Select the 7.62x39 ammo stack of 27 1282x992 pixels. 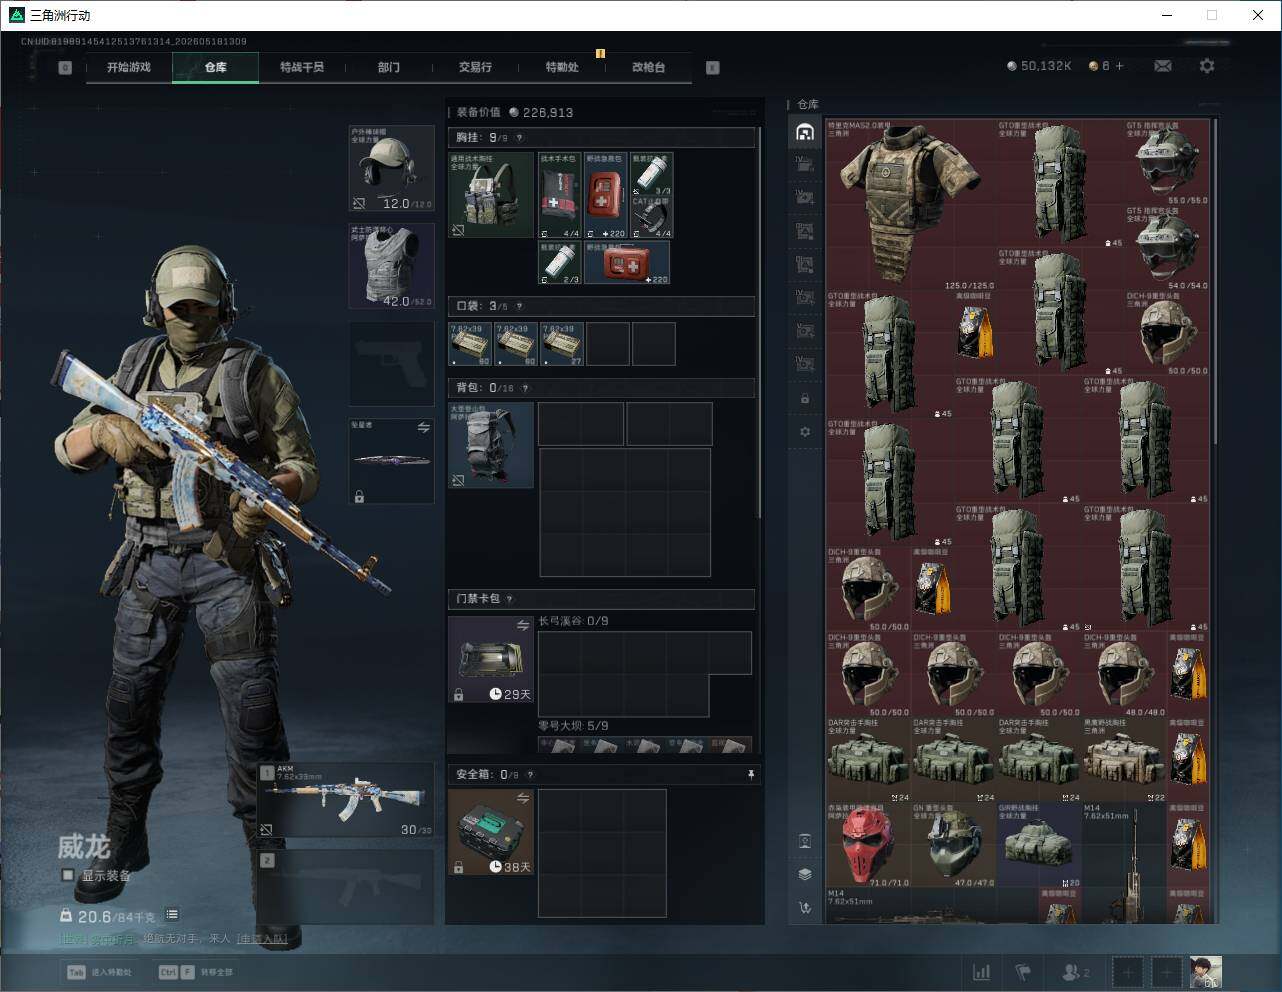point(562,343)
